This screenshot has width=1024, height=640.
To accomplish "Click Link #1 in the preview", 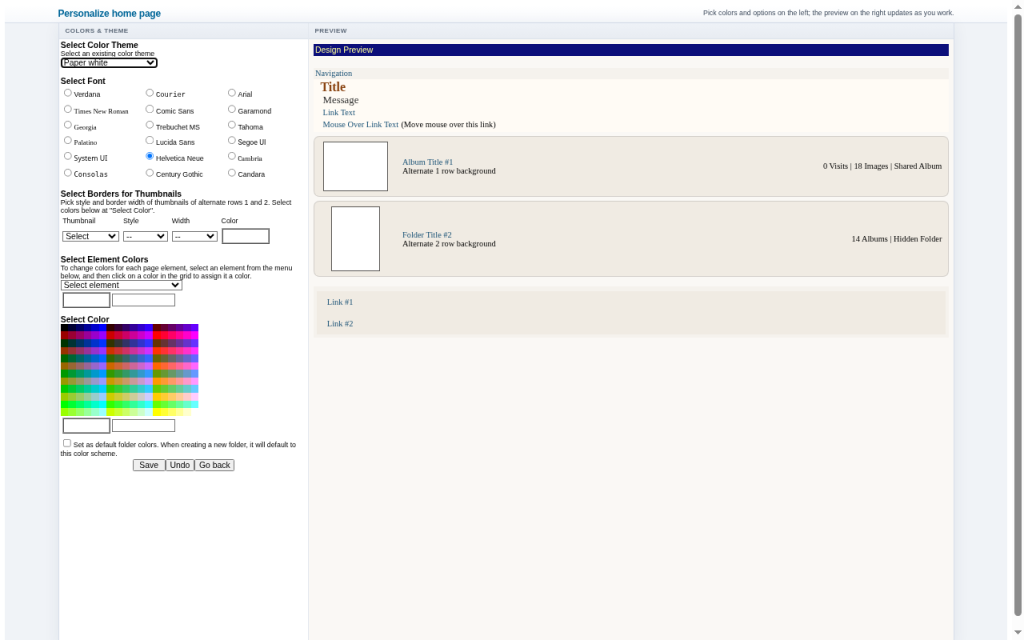I will [x=340, y=302].
